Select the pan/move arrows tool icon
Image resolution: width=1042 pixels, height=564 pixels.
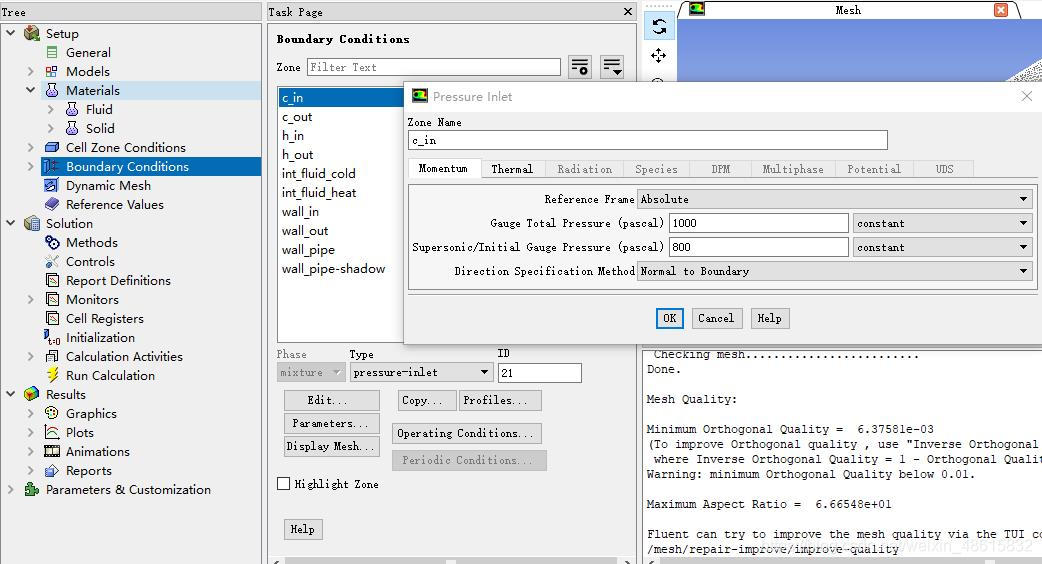659,56
